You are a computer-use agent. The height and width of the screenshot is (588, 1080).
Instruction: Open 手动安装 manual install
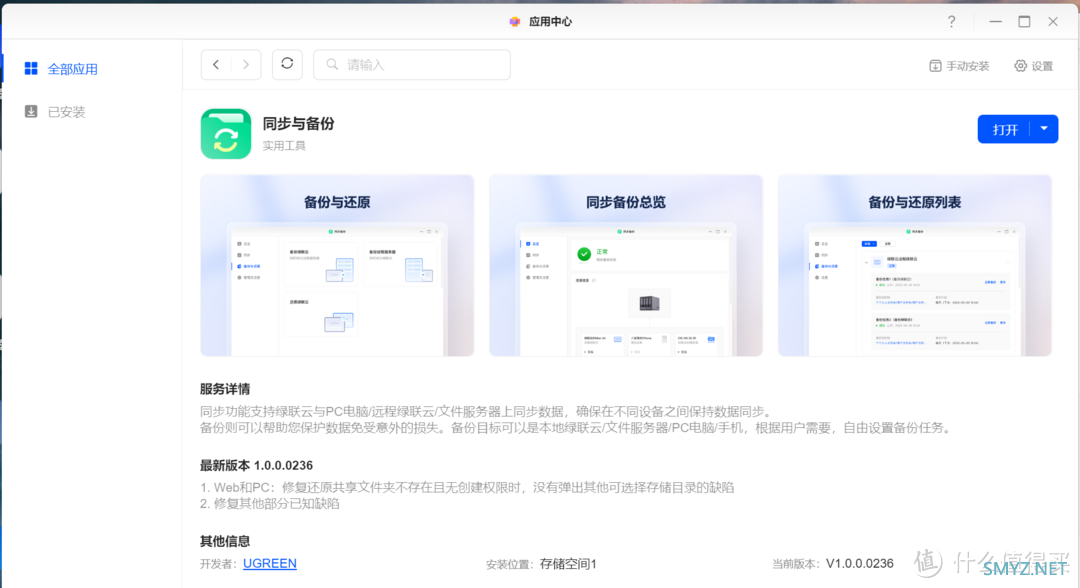point(959,66)
